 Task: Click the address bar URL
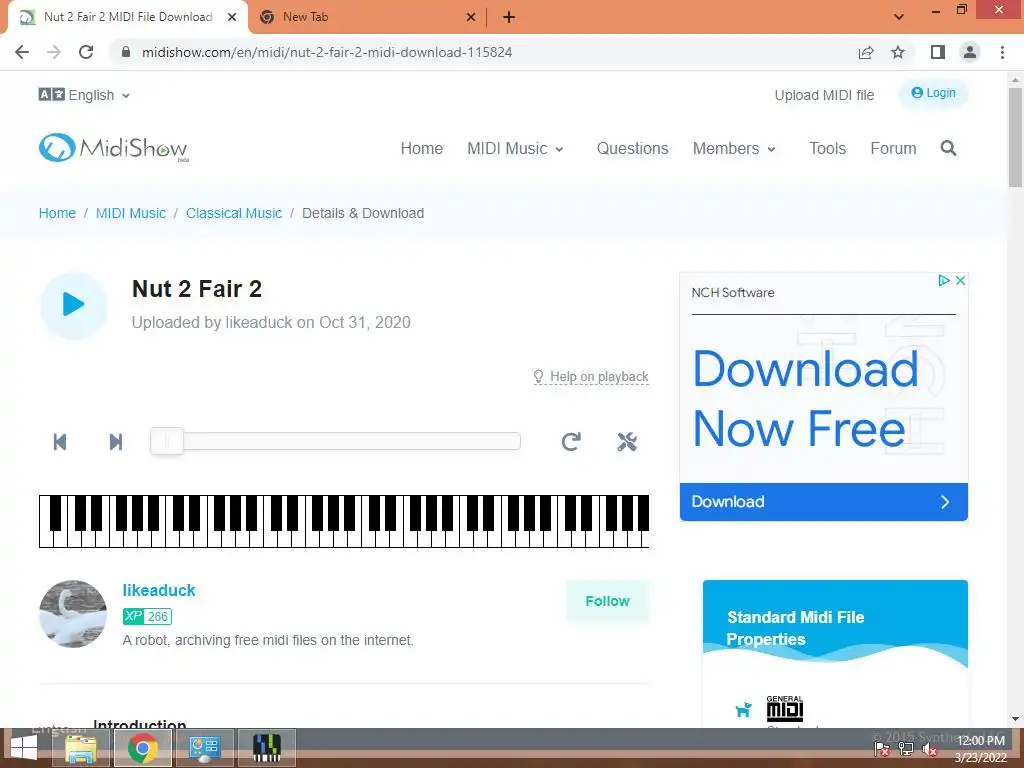click(x=327, y=52)
